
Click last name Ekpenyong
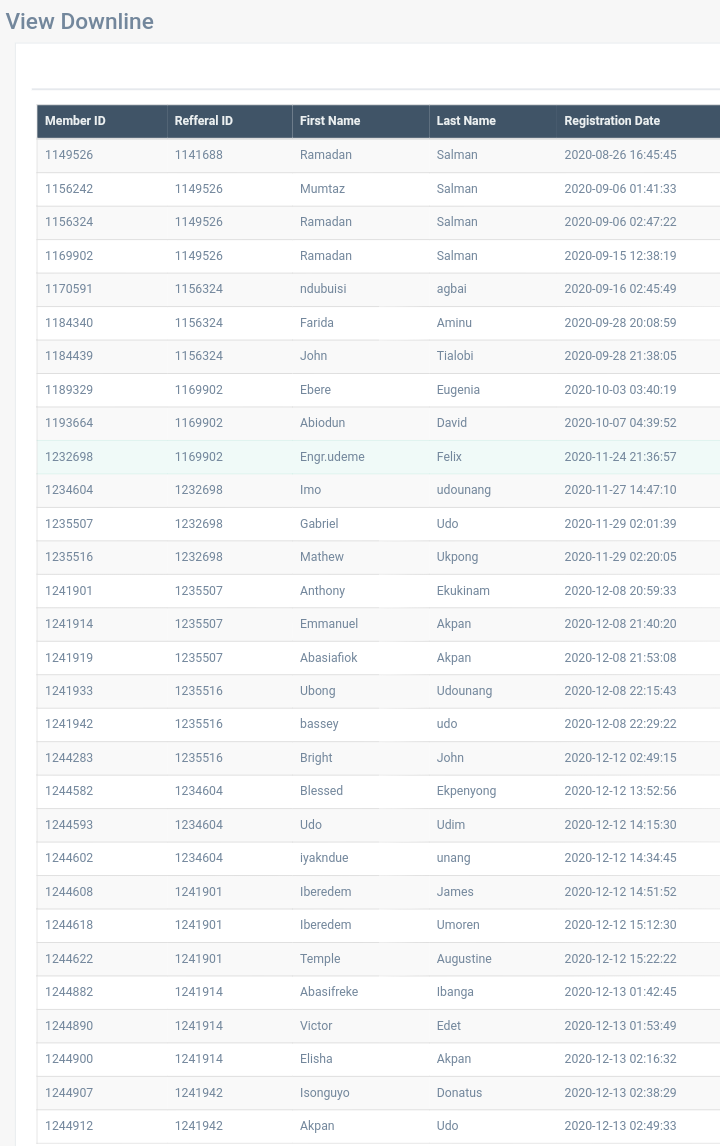point(466,791)
